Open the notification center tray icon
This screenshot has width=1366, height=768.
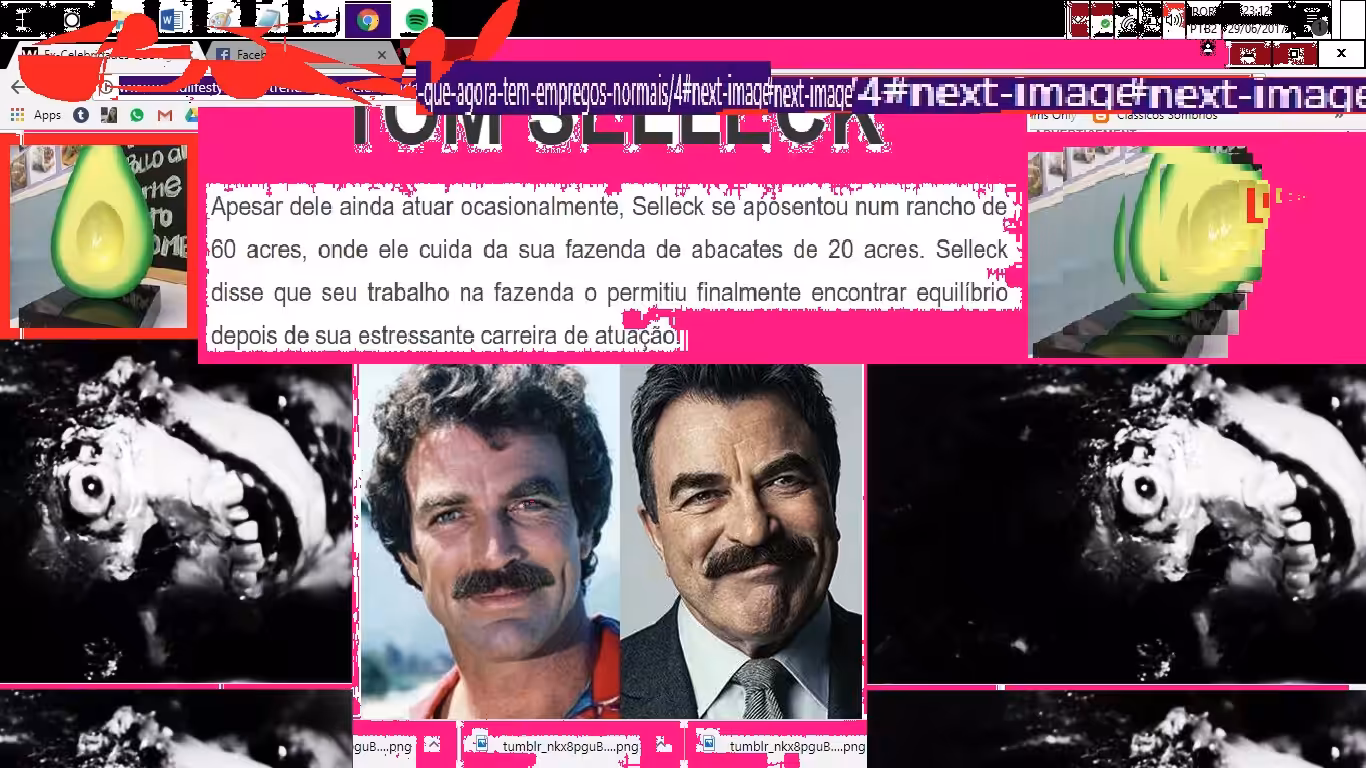[x=1315, y=19]
